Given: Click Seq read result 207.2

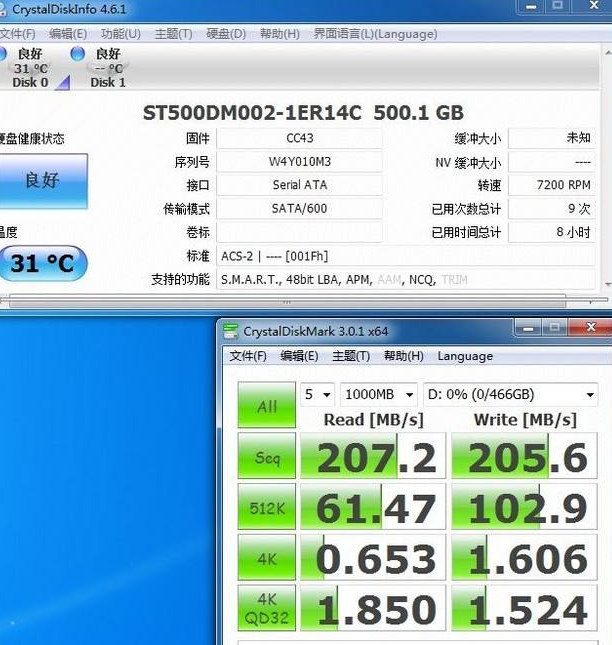Looking at the screenshot, I should click(x=373, y=455).
